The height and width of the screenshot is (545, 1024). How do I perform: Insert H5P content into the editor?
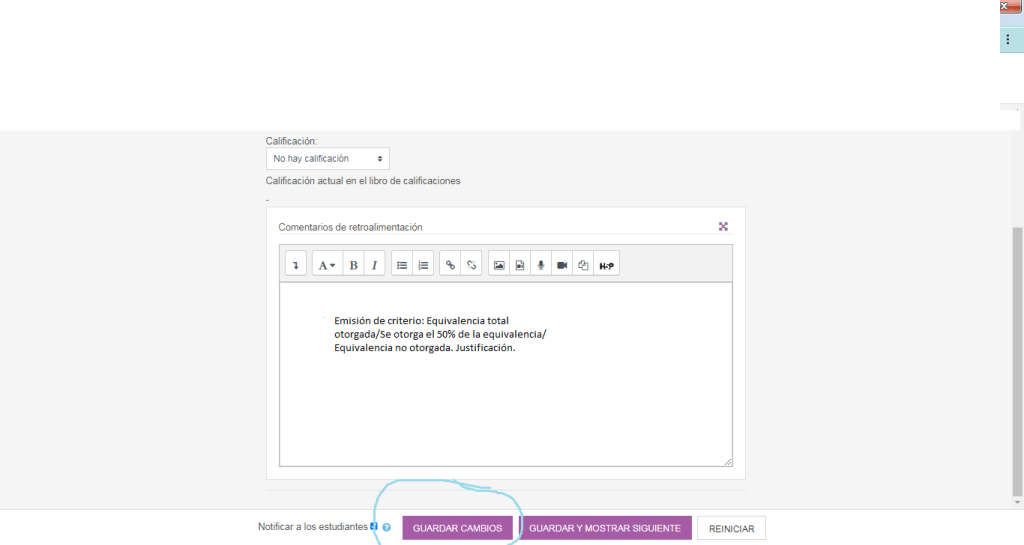click(x=606, y=265)
